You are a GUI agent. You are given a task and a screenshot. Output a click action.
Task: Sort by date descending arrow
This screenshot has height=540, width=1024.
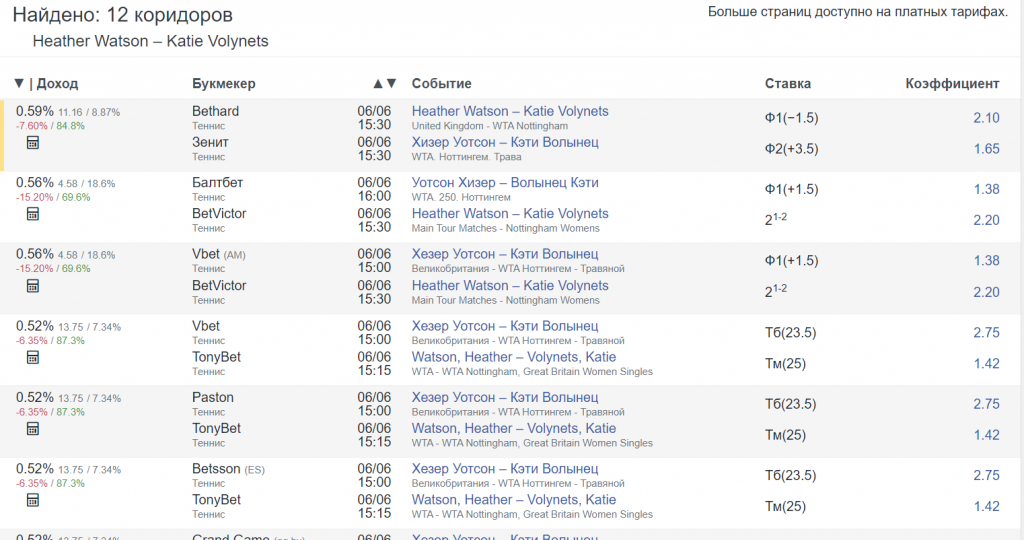pos(391,84)
